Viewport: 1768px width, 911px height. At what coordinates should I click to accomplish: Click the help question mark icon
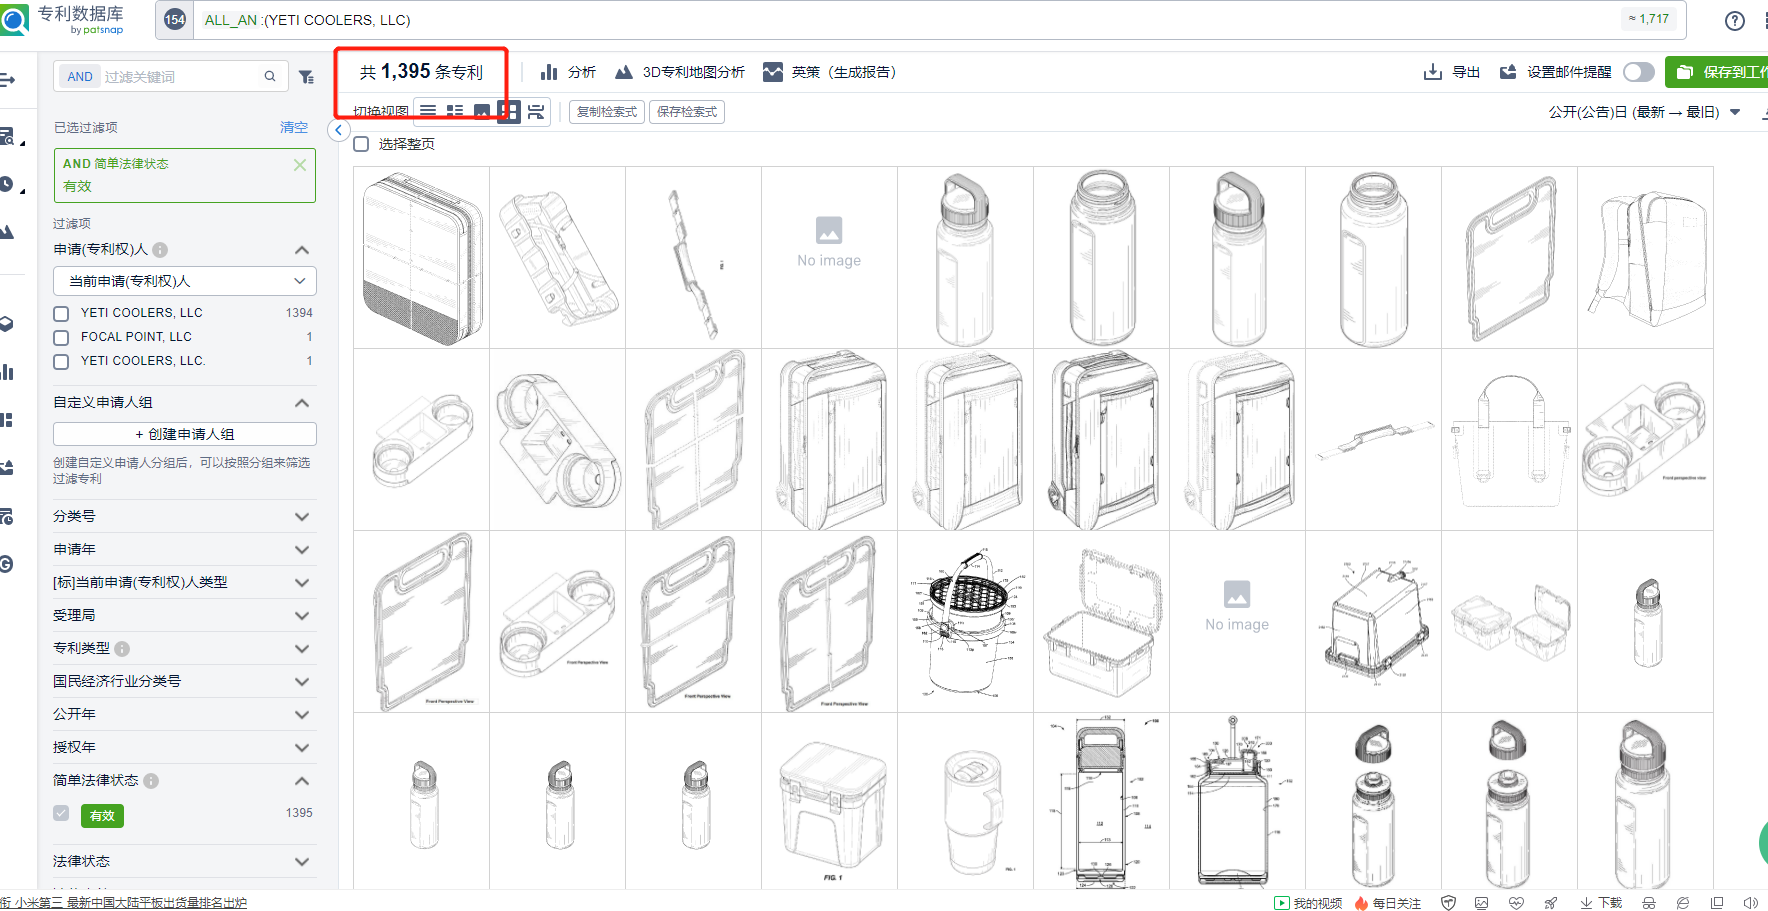[x=1734, y=20]
